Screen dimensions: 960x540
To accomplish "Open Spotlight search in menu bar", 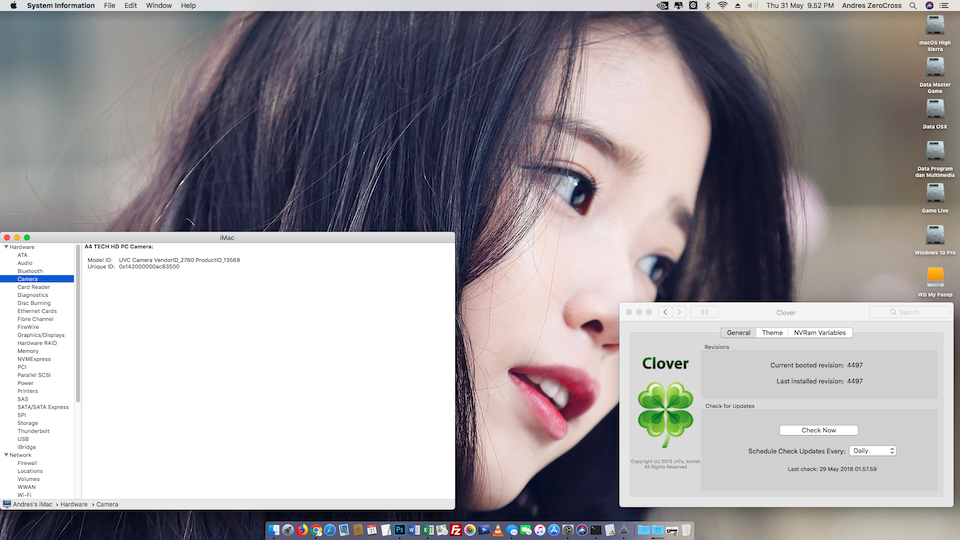I will [x=913, y=6].
